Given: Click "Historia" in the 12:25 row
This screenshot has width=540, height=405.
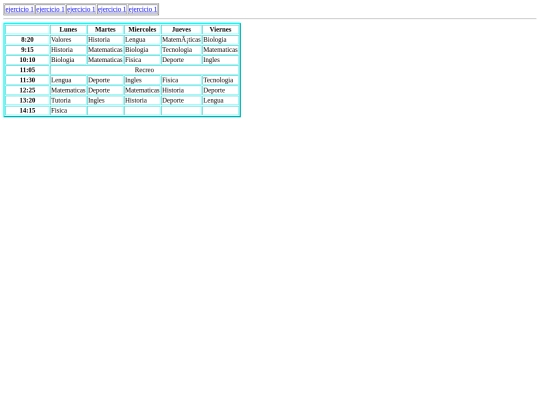Looking at the screenshot, I should coord(181,90).
